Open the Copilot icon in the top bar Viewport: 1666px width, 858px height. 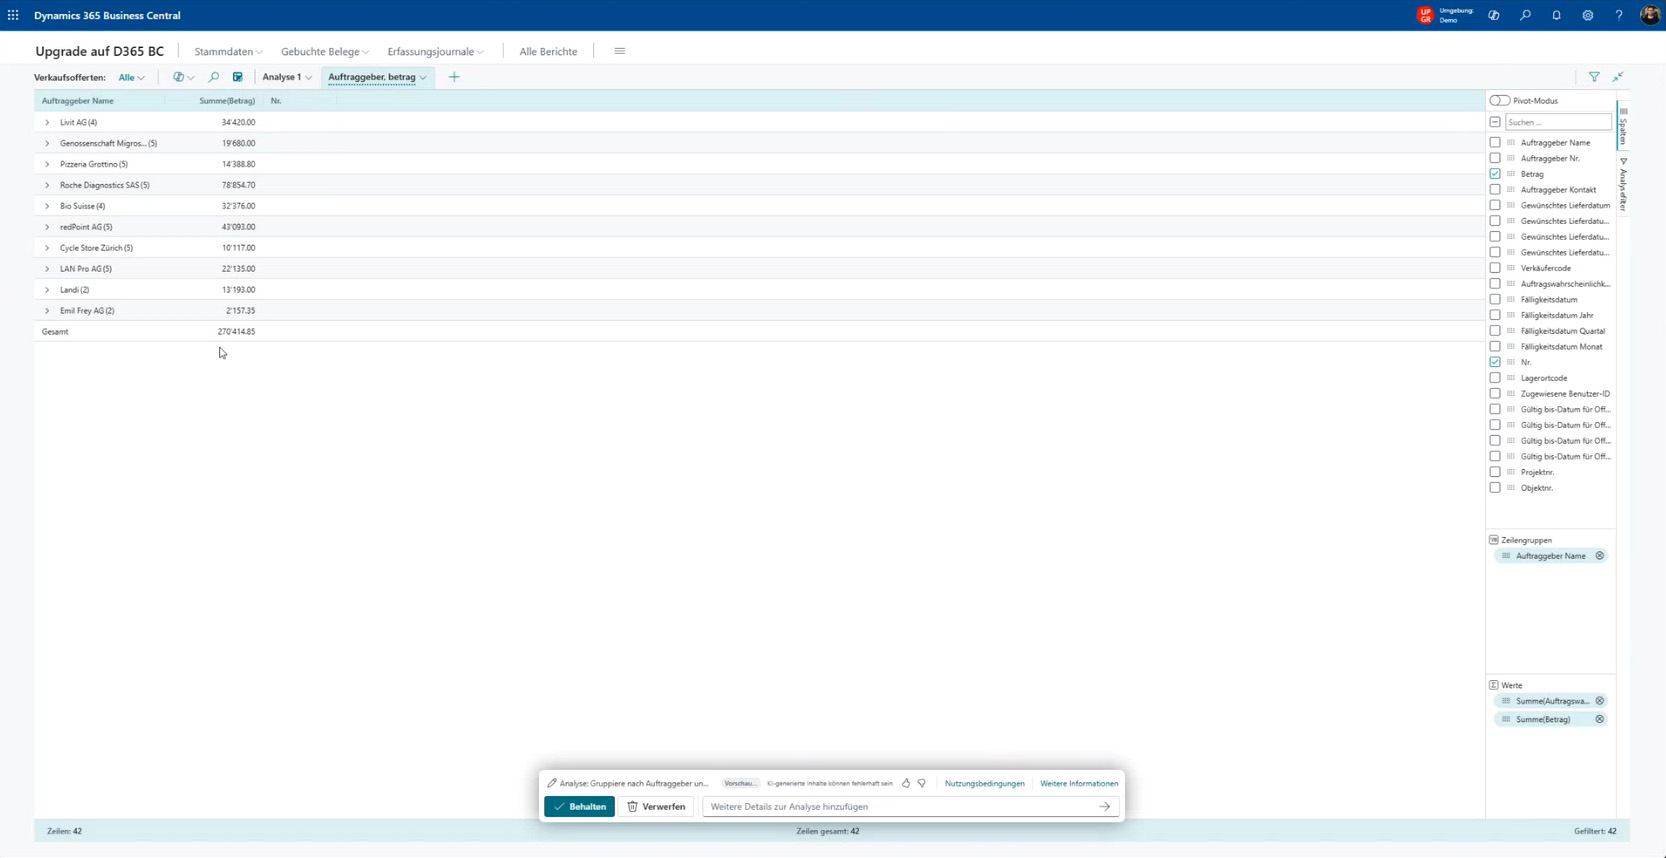coord(1494,16)
